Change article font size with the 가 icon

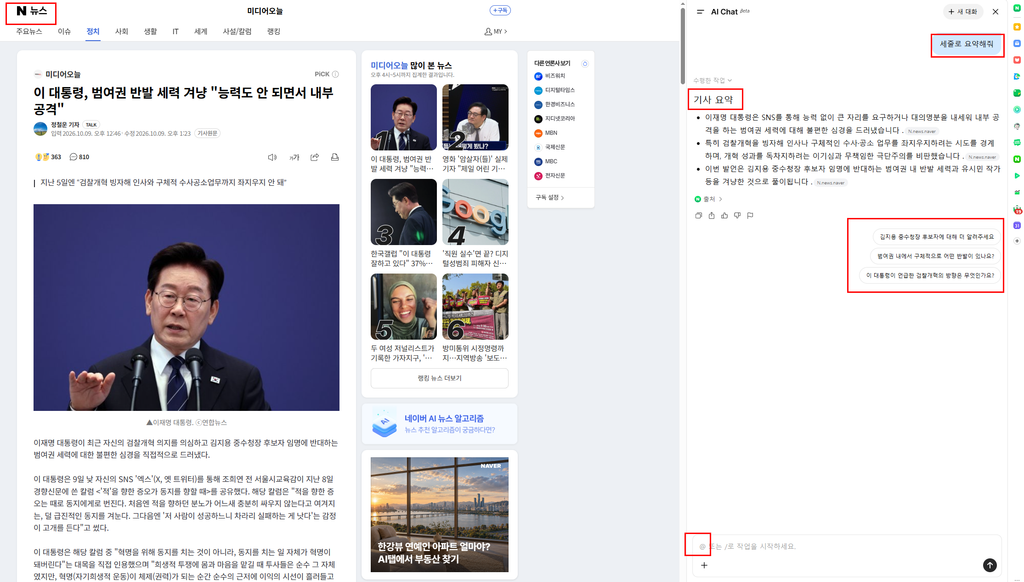click(x=295, y=157)
